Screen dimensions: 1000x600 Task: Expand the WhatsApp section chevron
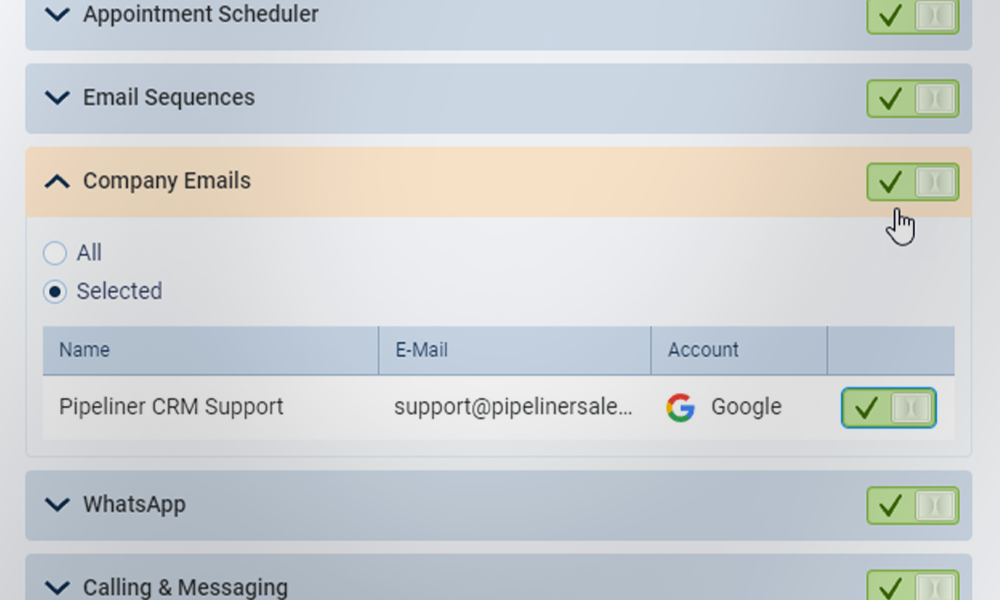tap(58, 505)
